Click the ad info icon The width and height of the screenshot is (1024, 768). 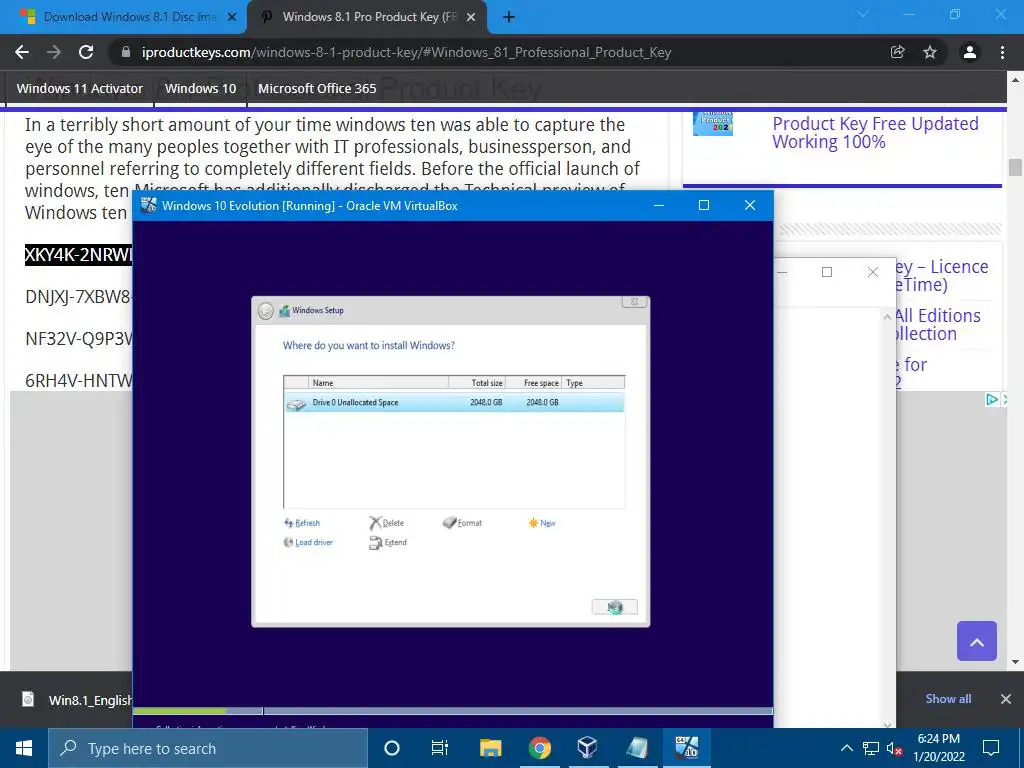tap(991, 399)
